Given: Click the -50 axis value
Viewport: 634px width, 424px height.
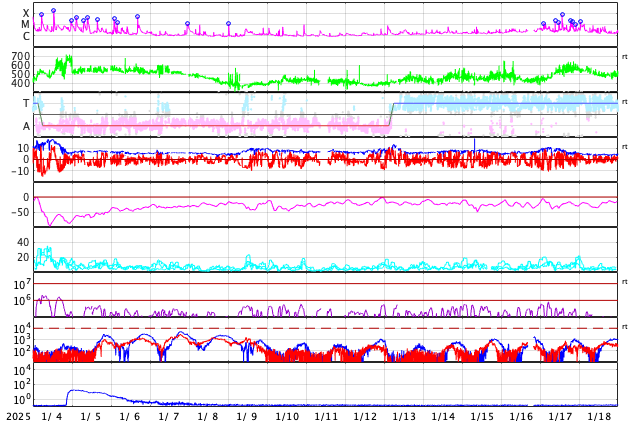Looking at the screenshot, I should pyautogui.click(x=20, y=212).
